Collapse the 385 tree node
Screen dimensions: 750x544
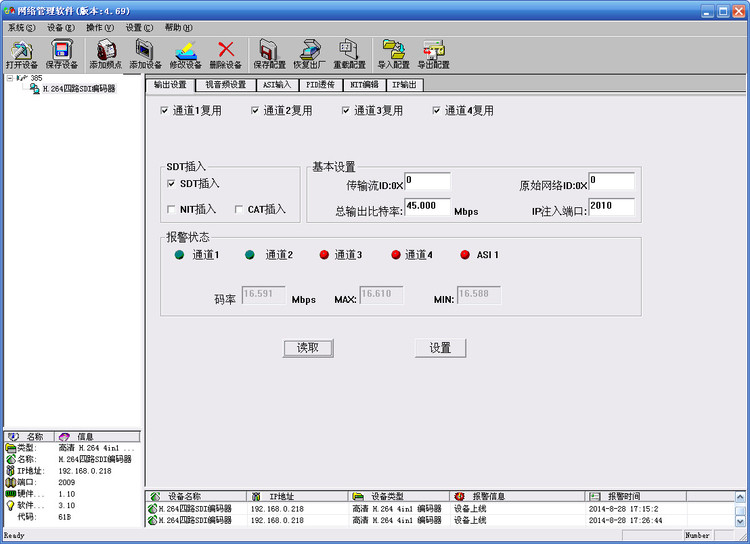[x=10, y=78]
